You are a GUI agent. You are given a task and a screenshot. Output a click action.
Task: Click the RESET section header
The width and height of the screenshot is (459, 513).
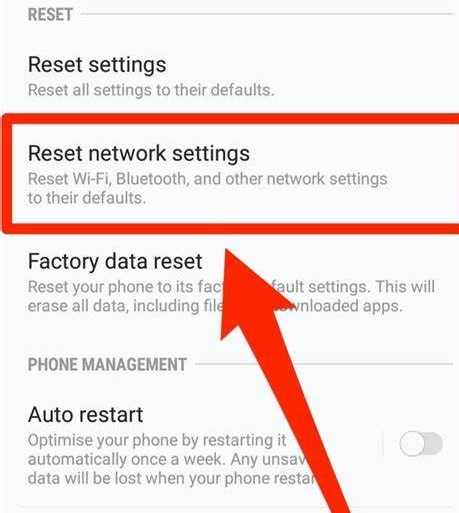50,15
